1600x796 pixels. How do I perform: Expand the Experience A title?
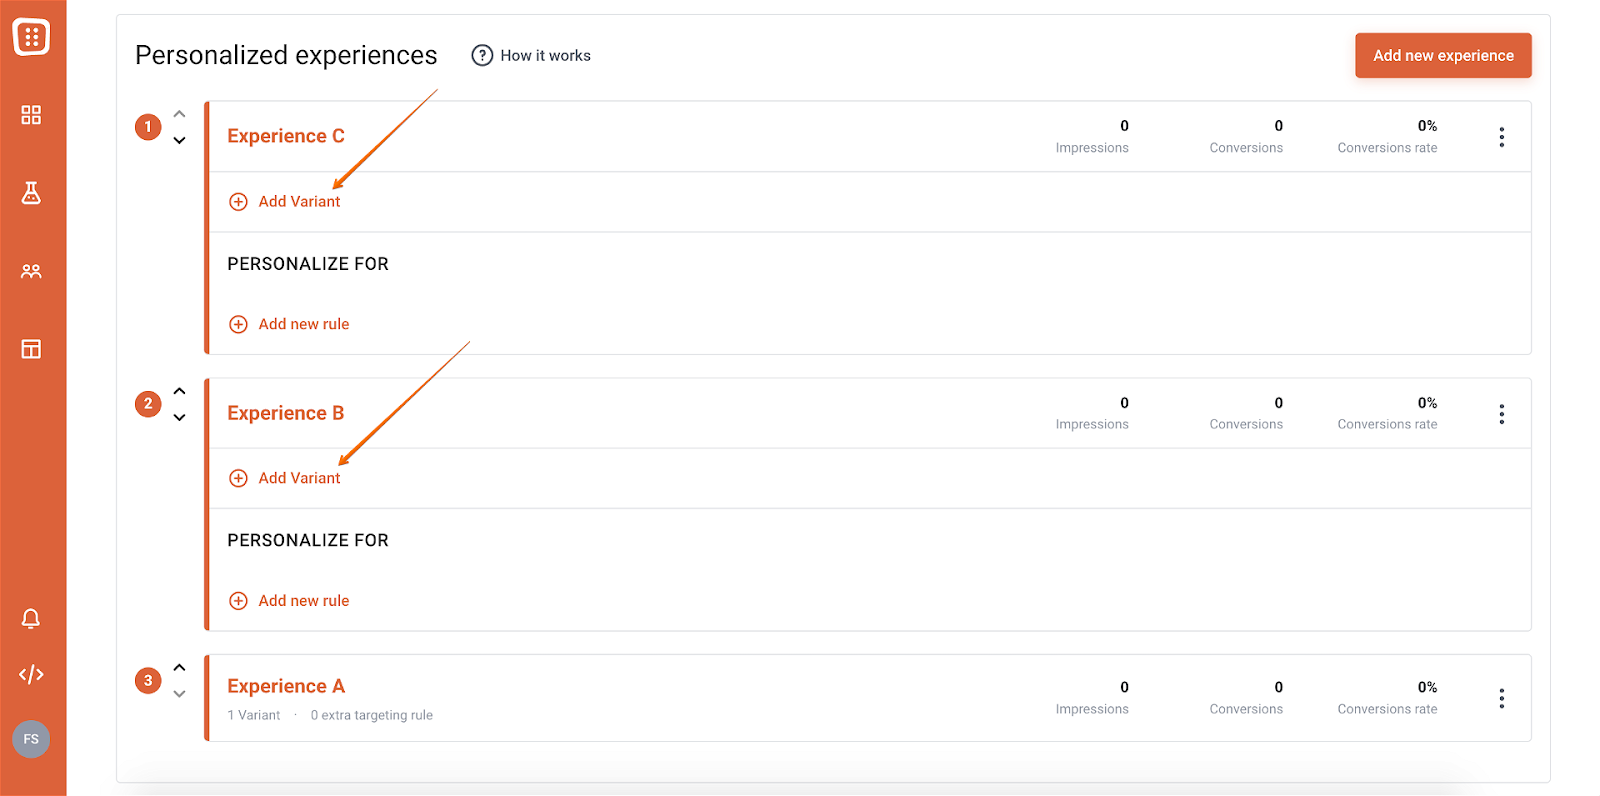point(286,686)
